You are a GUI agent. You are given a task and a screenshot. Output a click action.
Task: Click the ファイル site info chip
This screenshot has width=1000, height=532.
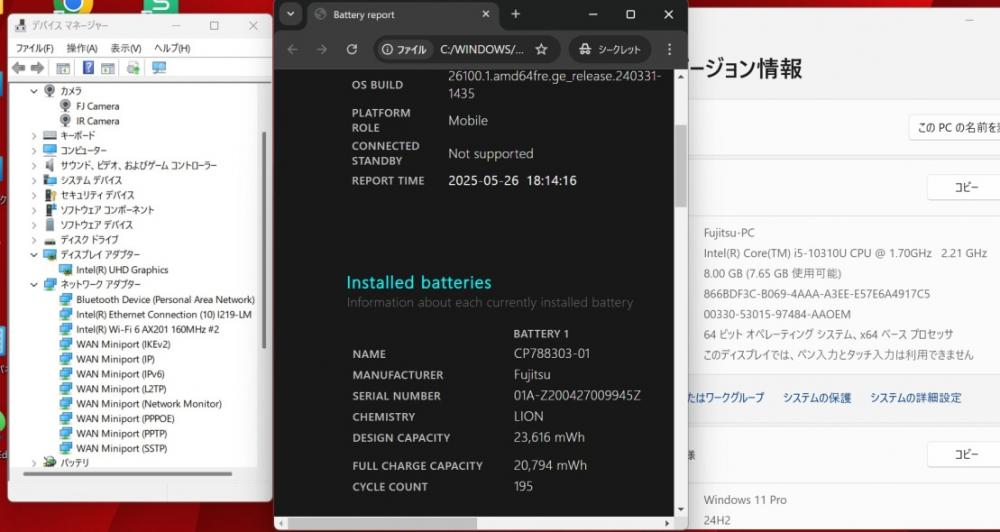click(404, 49)
